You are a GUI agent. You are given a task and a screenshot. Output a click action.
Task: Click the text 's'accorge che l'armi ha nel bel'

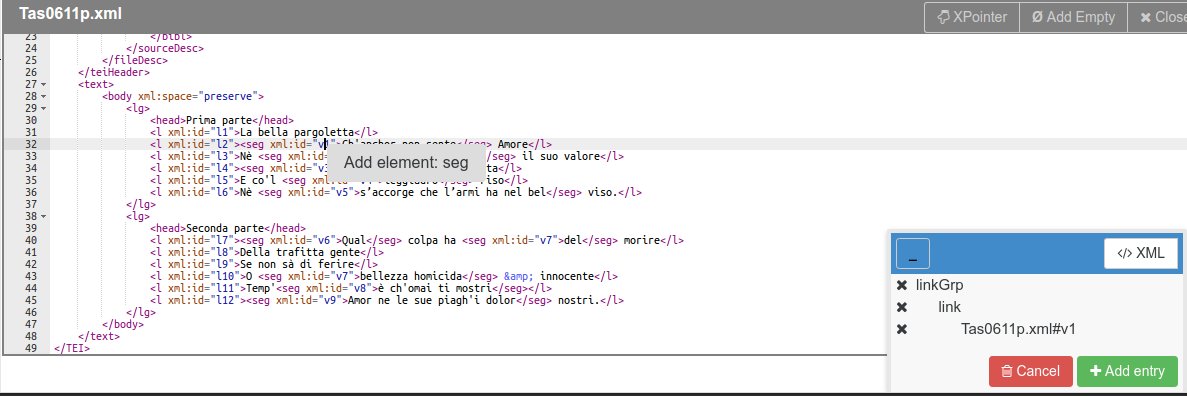click(x=453, y=192)
